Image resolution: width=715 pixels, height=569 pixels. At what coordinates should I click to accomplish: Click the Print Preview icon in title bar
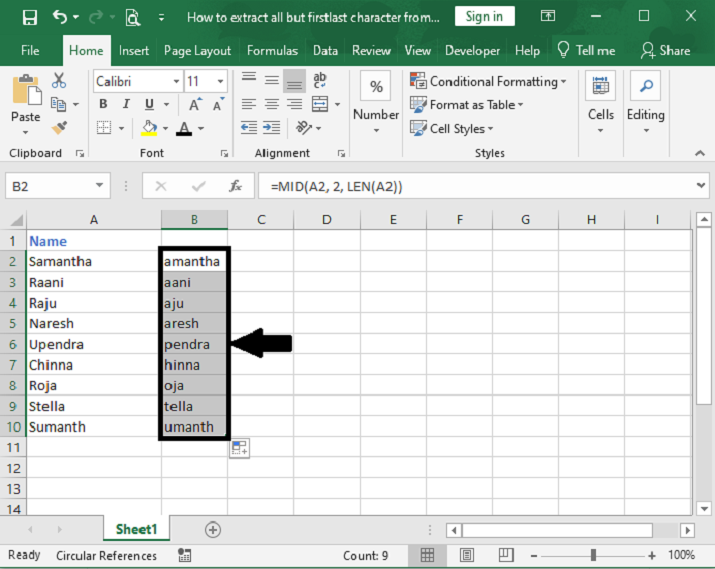point(132,16)
